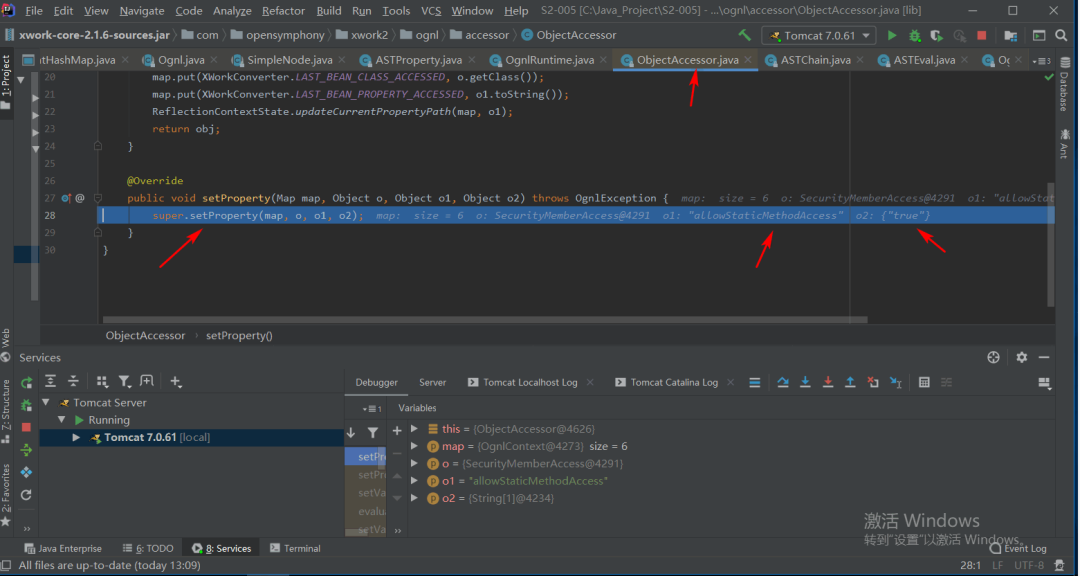Expand the 'this' variable node
Viewport: 1080px width, 576px height.
[414, 429]
